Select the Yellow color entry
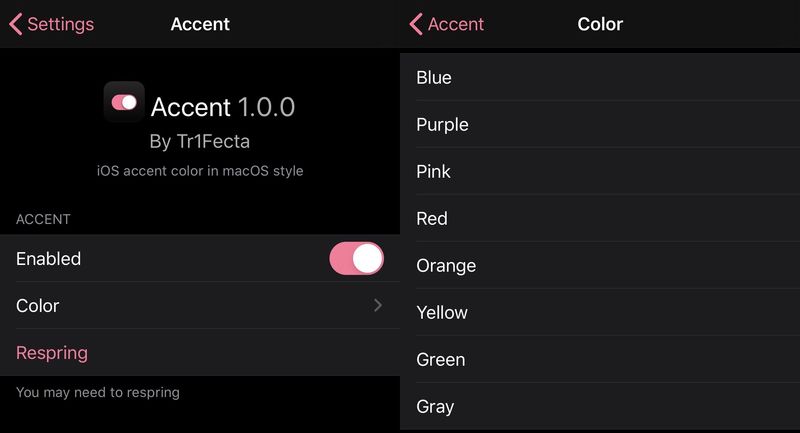 600,312
